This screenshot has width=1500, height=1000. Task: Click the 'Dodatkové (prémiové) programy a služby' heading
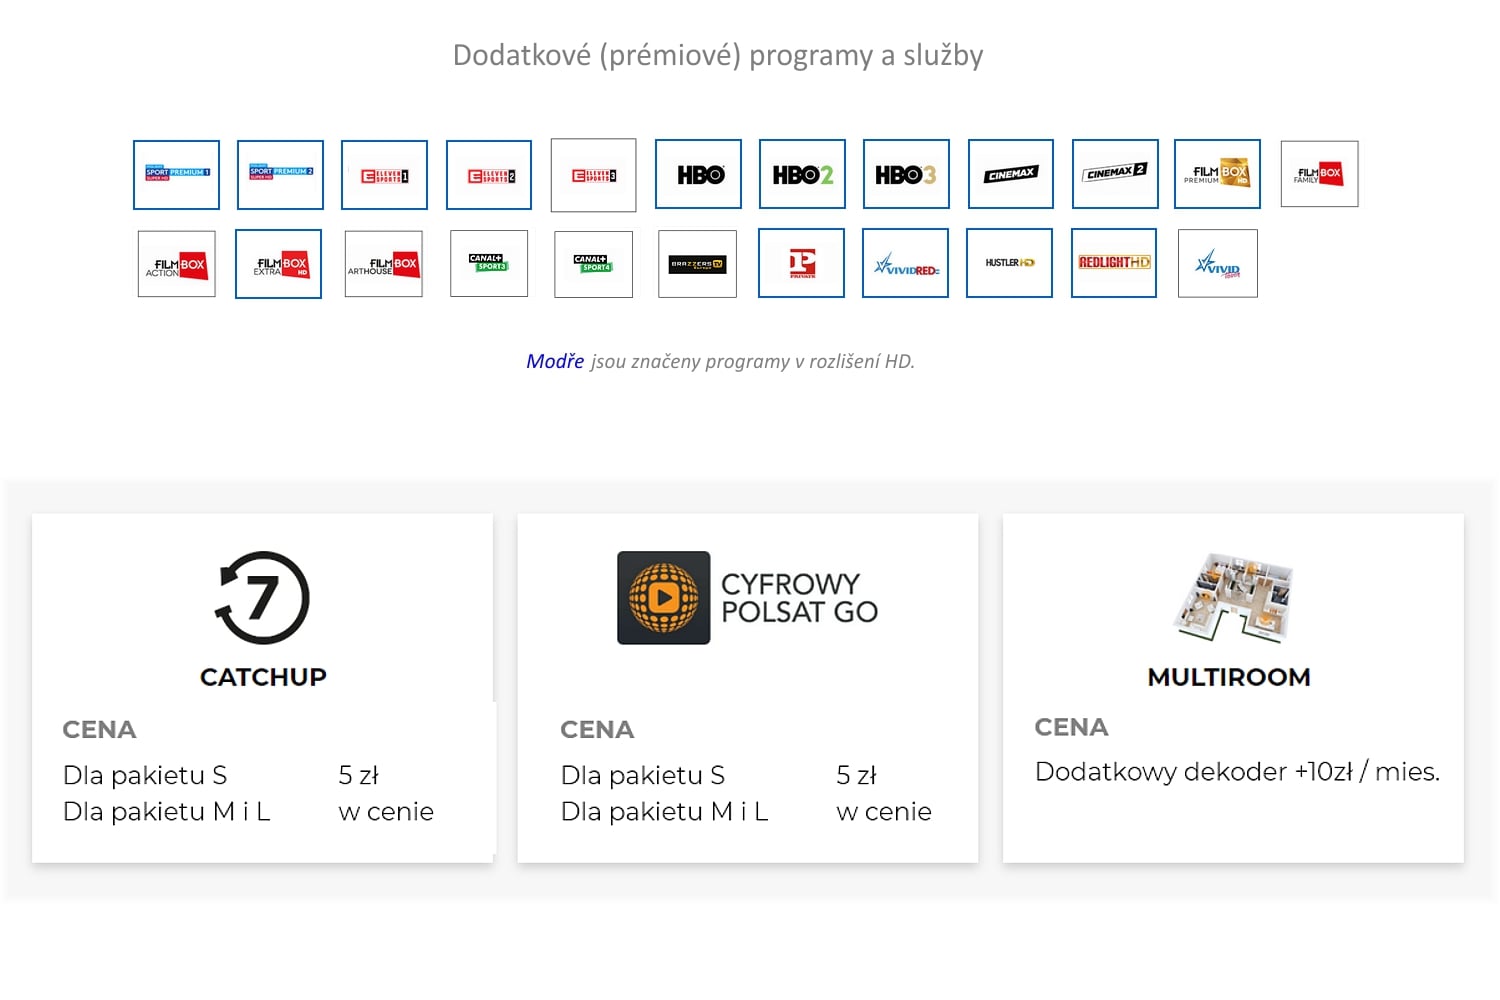718,55
